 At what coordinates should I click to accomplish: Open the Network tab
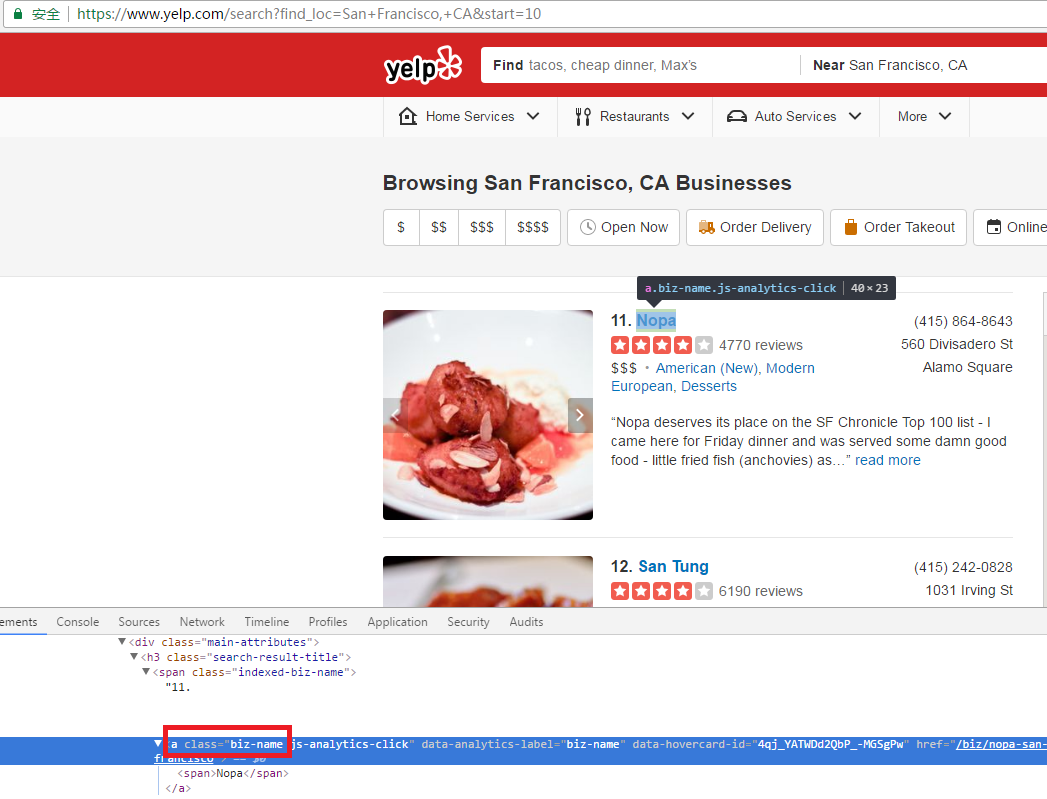[x=202, y=621]
